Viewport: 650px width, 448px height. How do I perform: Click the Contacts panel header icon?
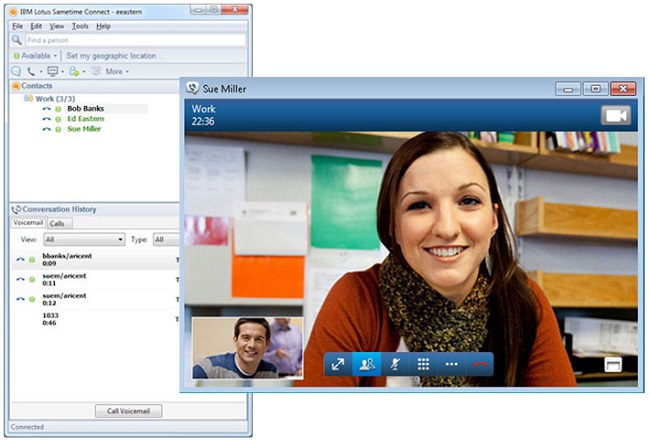tap(16, 86)
